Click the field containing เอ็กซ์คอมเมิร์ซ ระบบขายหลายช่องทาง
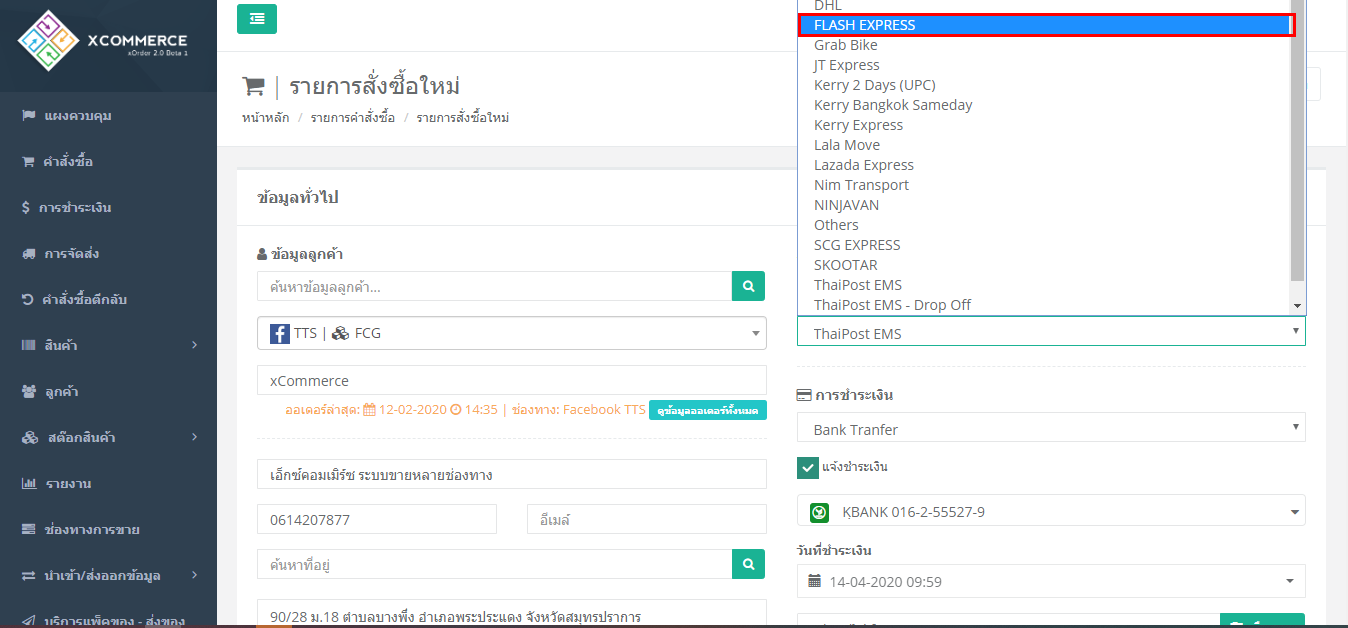Viewport: 1348px width, 628px height. pyautogui.click(x=512, y=475)
